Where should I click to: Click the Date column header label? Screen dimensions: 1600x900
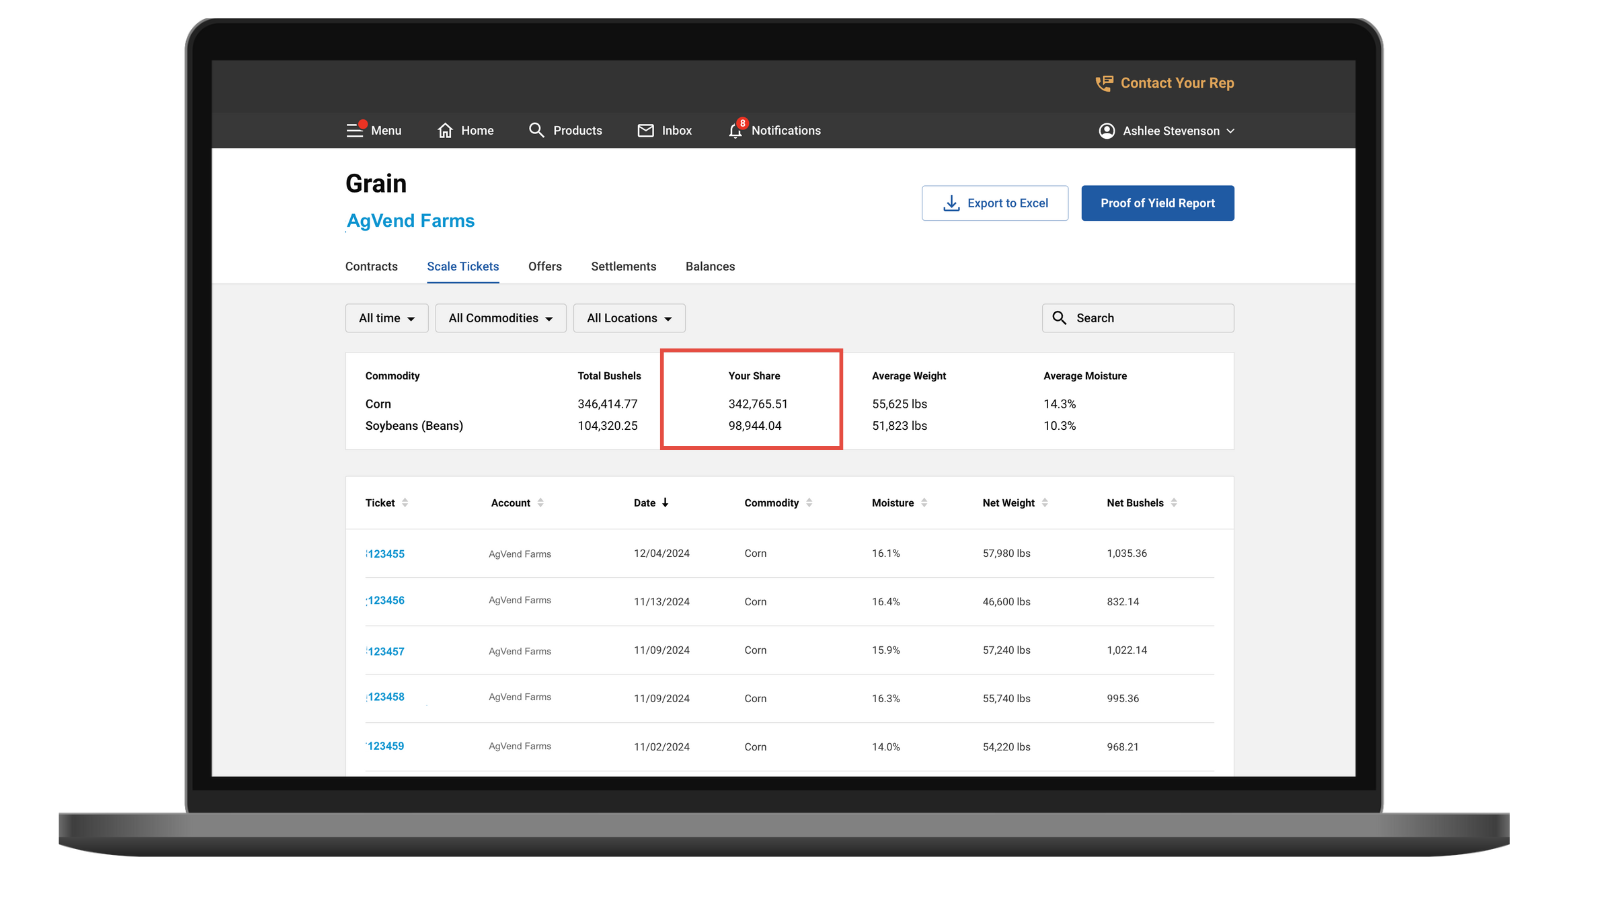click(645, 503)
